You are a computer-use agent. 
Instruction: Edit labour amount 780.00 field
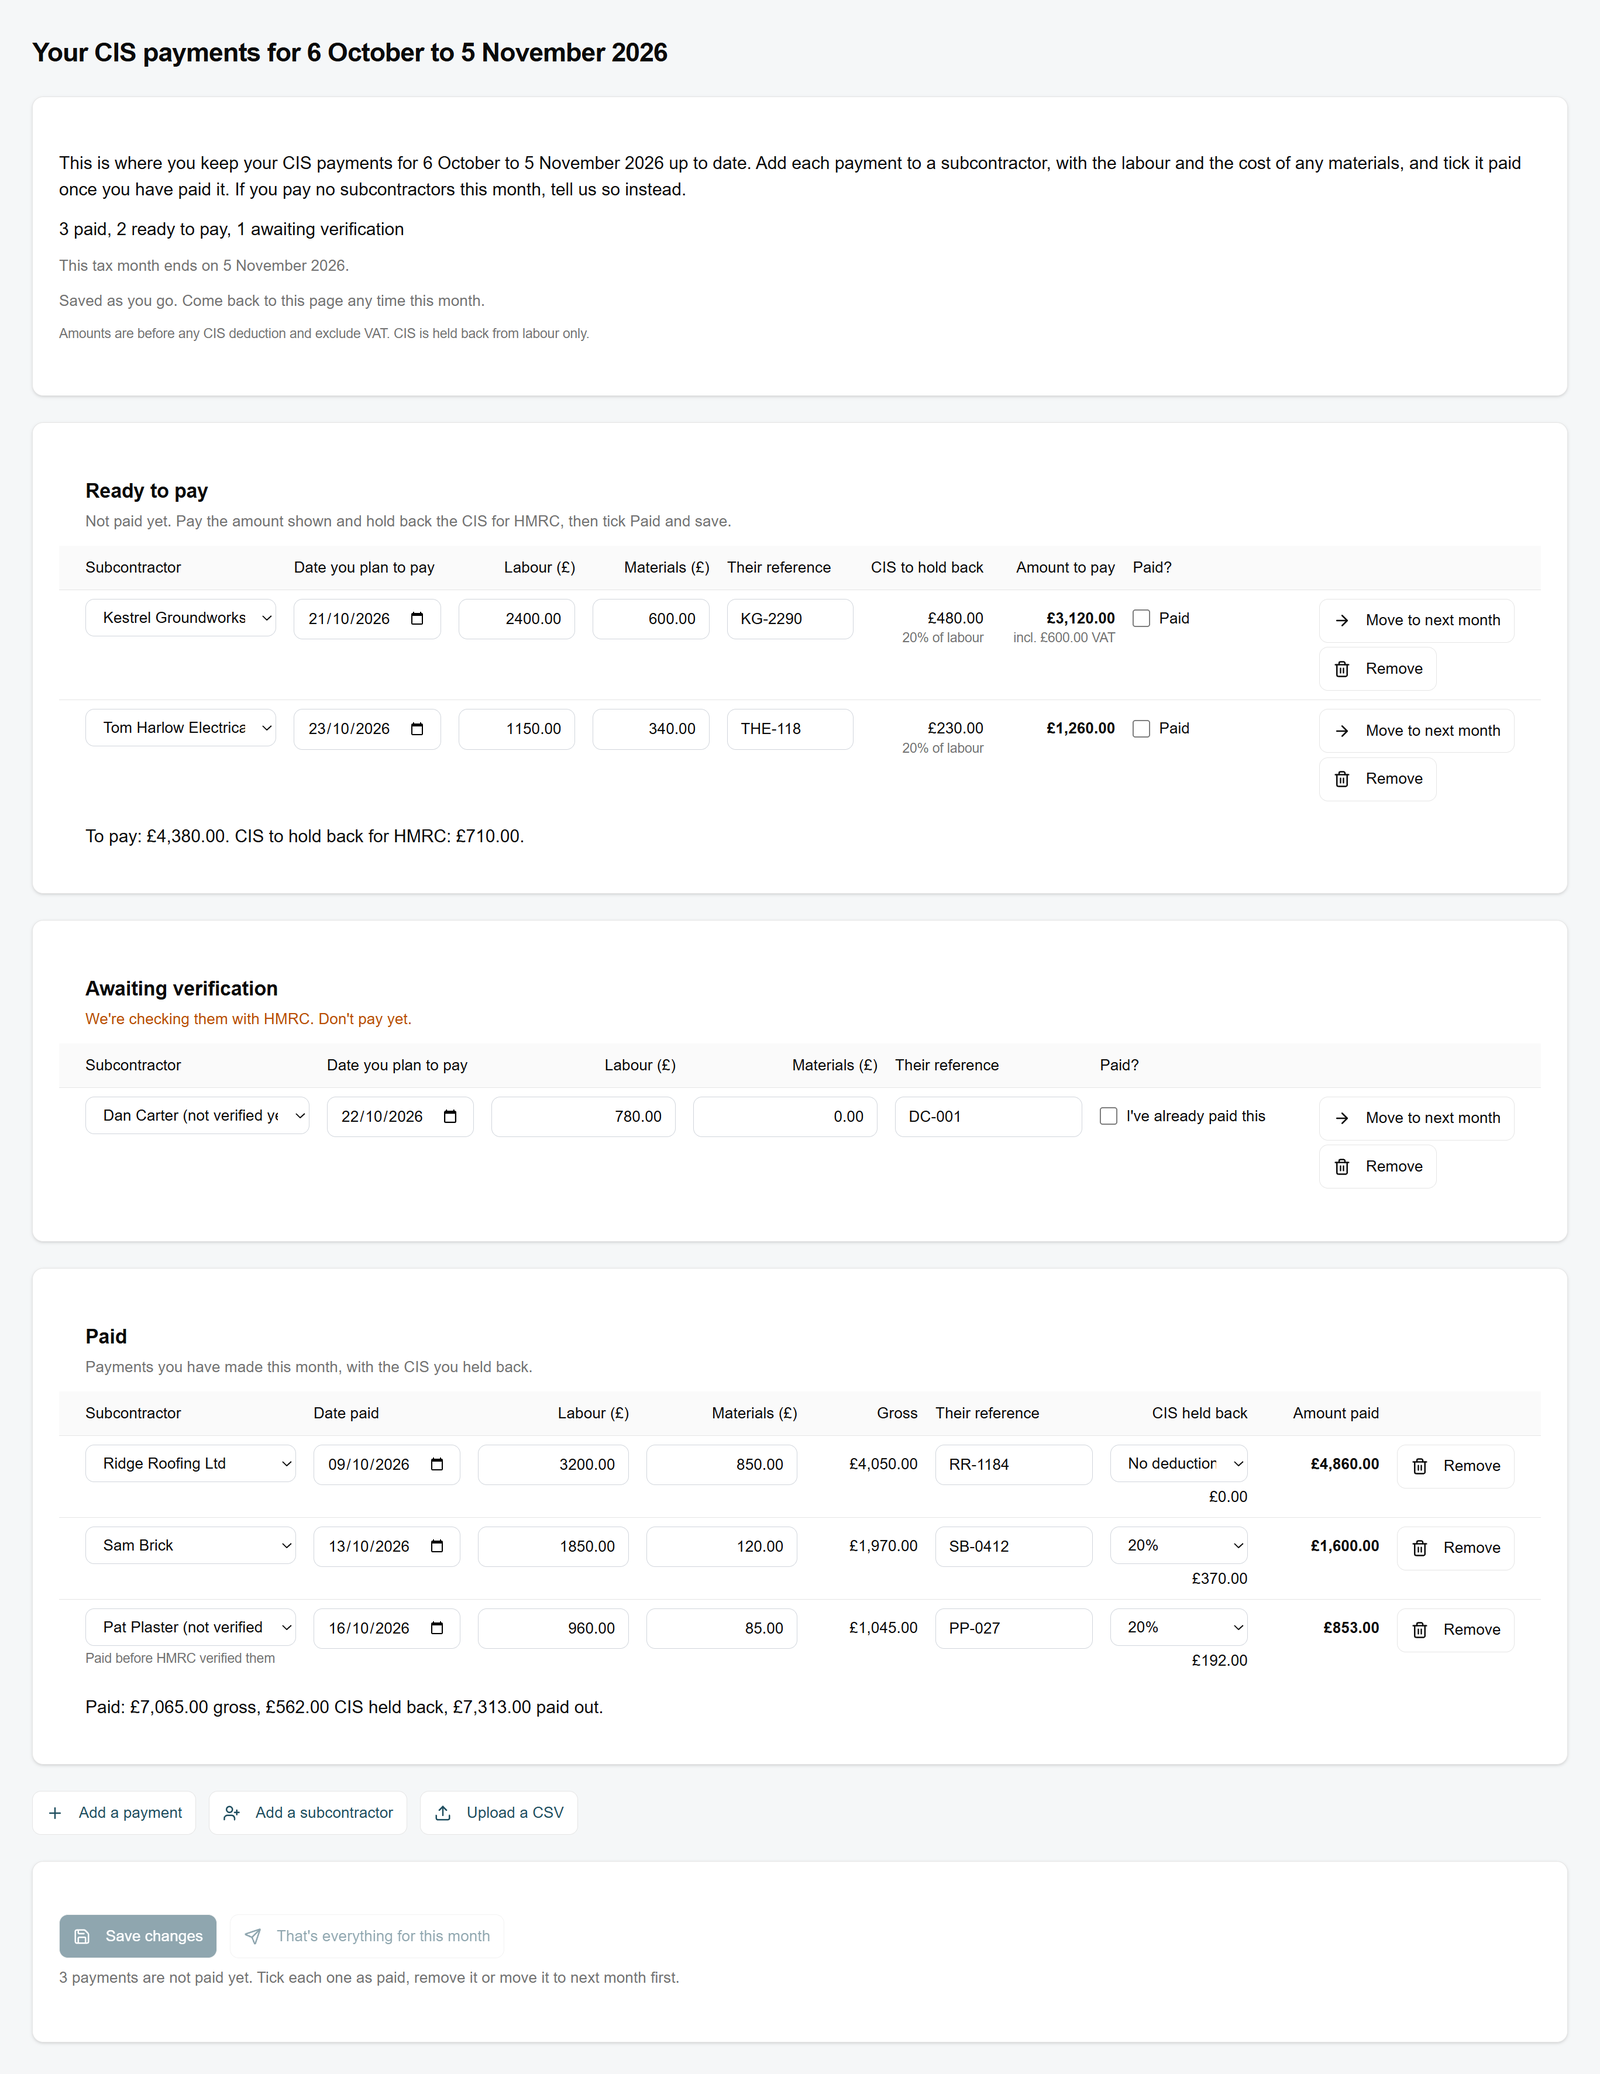[x=583, y=1117]
